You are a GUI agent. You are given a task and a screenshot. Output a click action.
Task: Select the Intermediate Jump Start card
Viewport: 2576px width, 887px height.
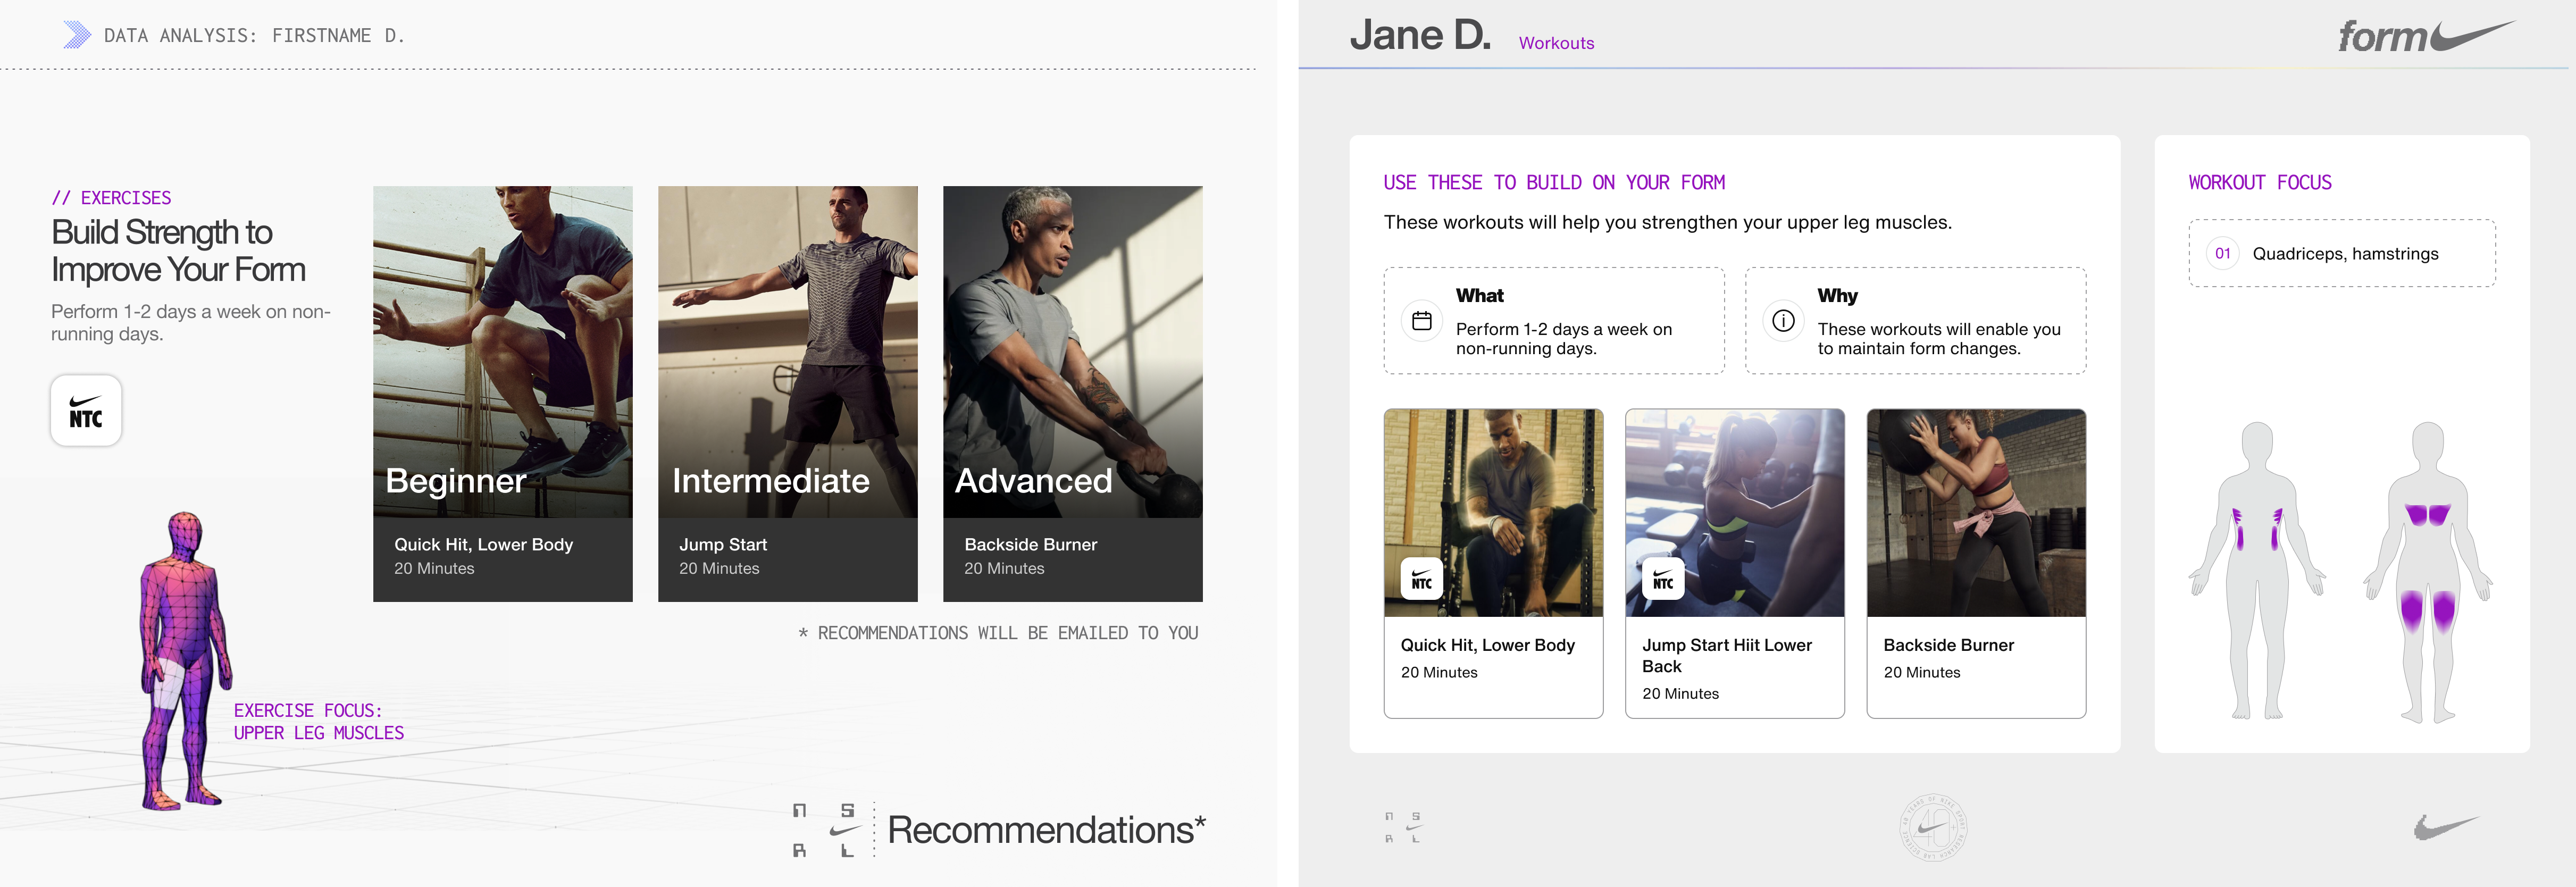pos(788,394)
